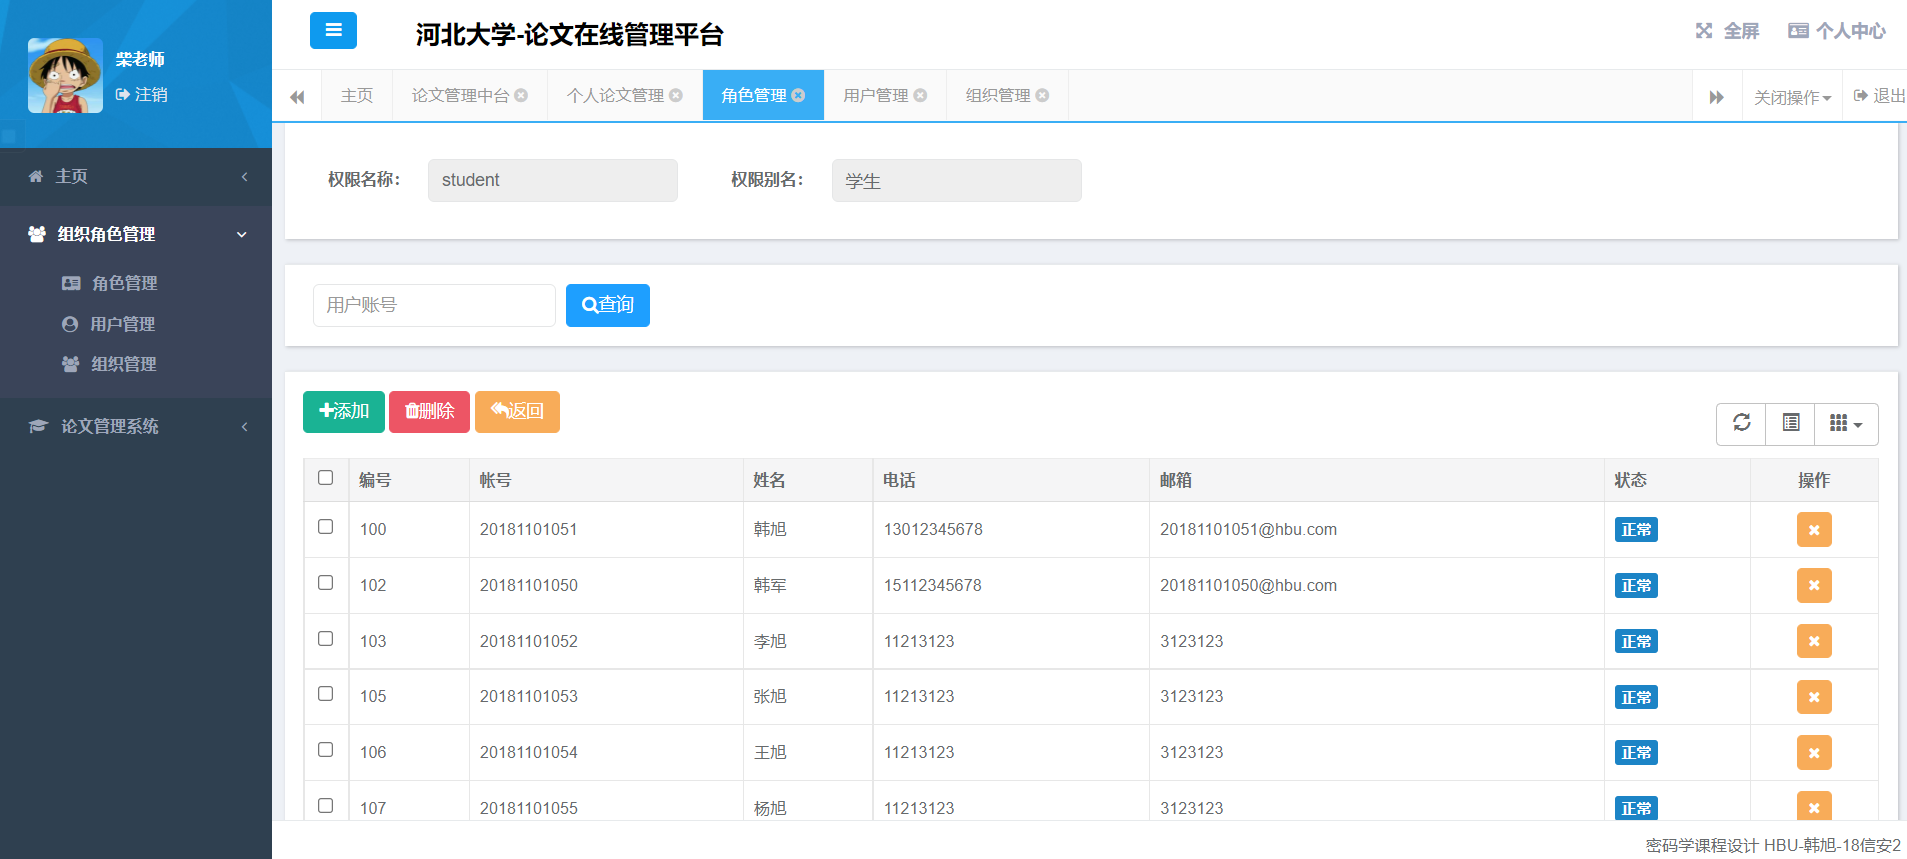Expand the 主页 sidebar menu
This screenshot has width=1907, height=859.
[136, 176]
